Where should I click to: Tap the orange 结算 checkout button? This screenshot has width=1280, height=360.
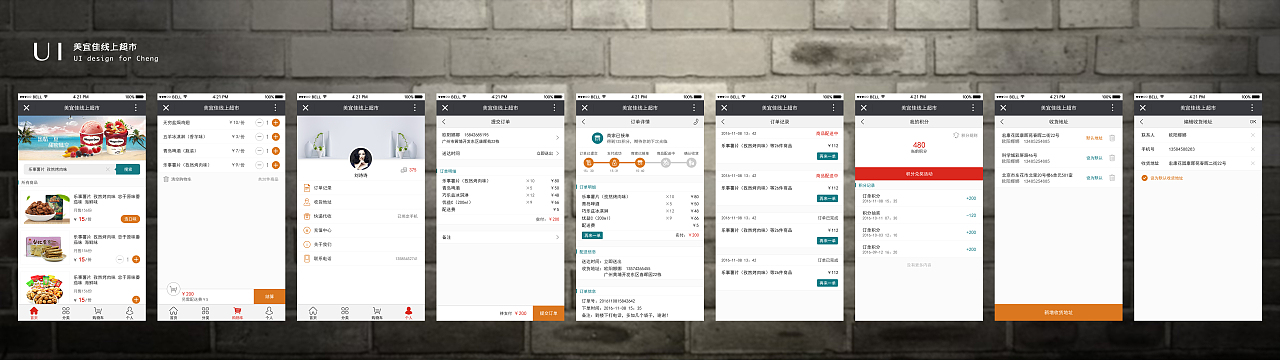(x=270, y=296)
